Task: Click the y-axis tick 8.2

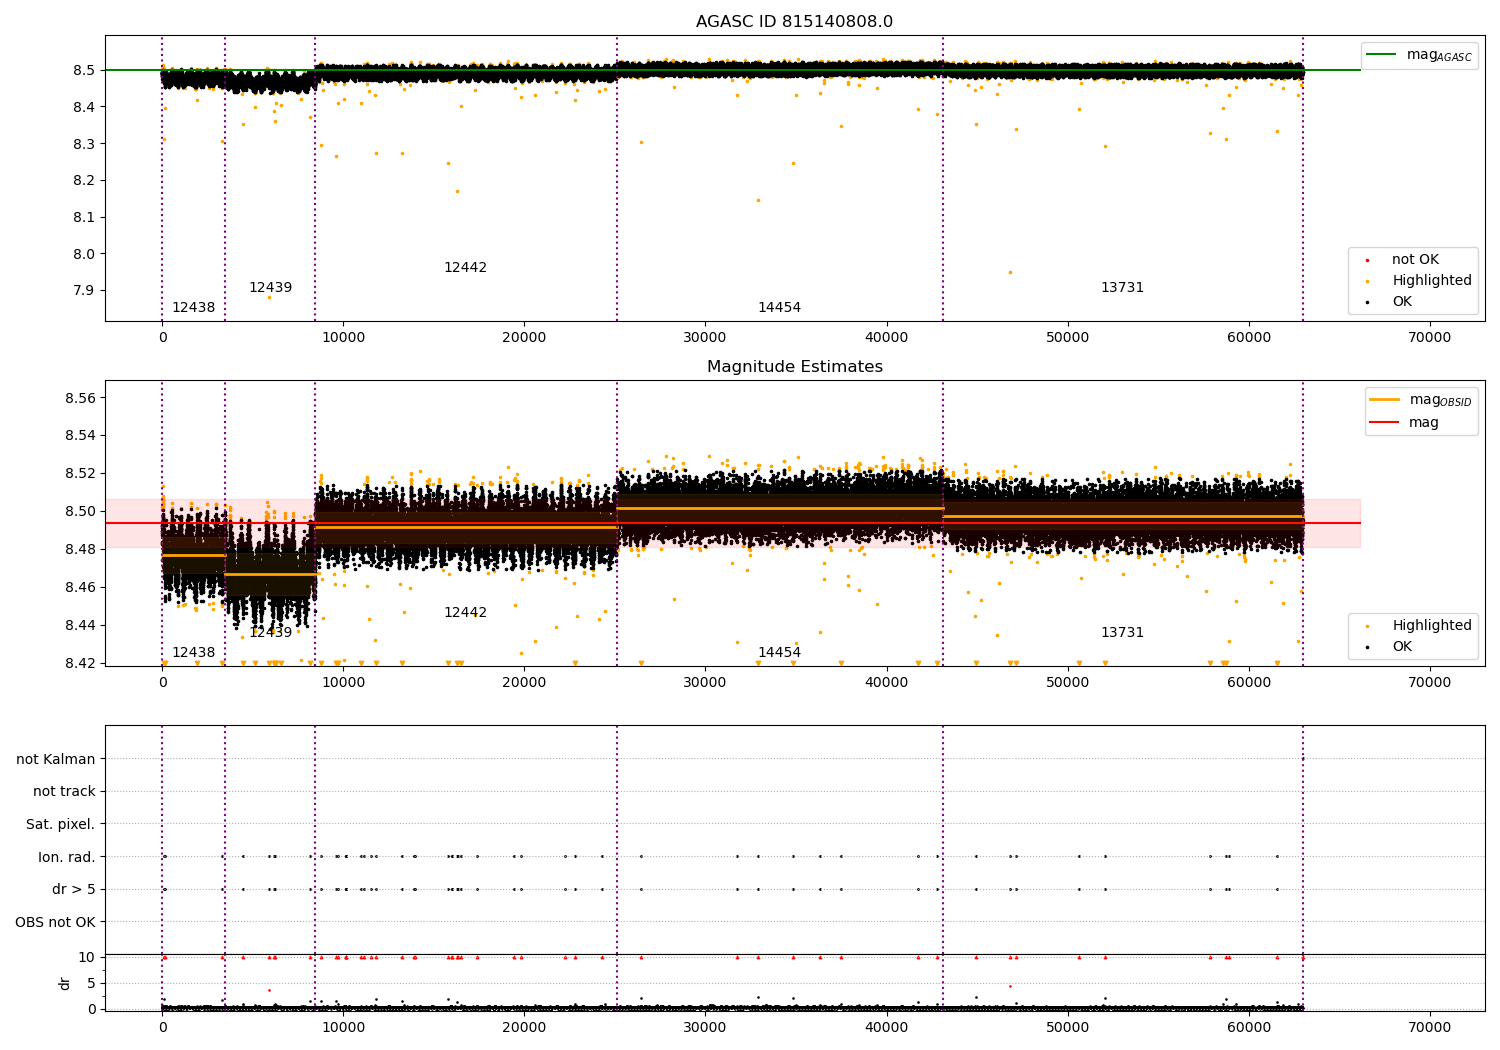Action: (85, 181)
